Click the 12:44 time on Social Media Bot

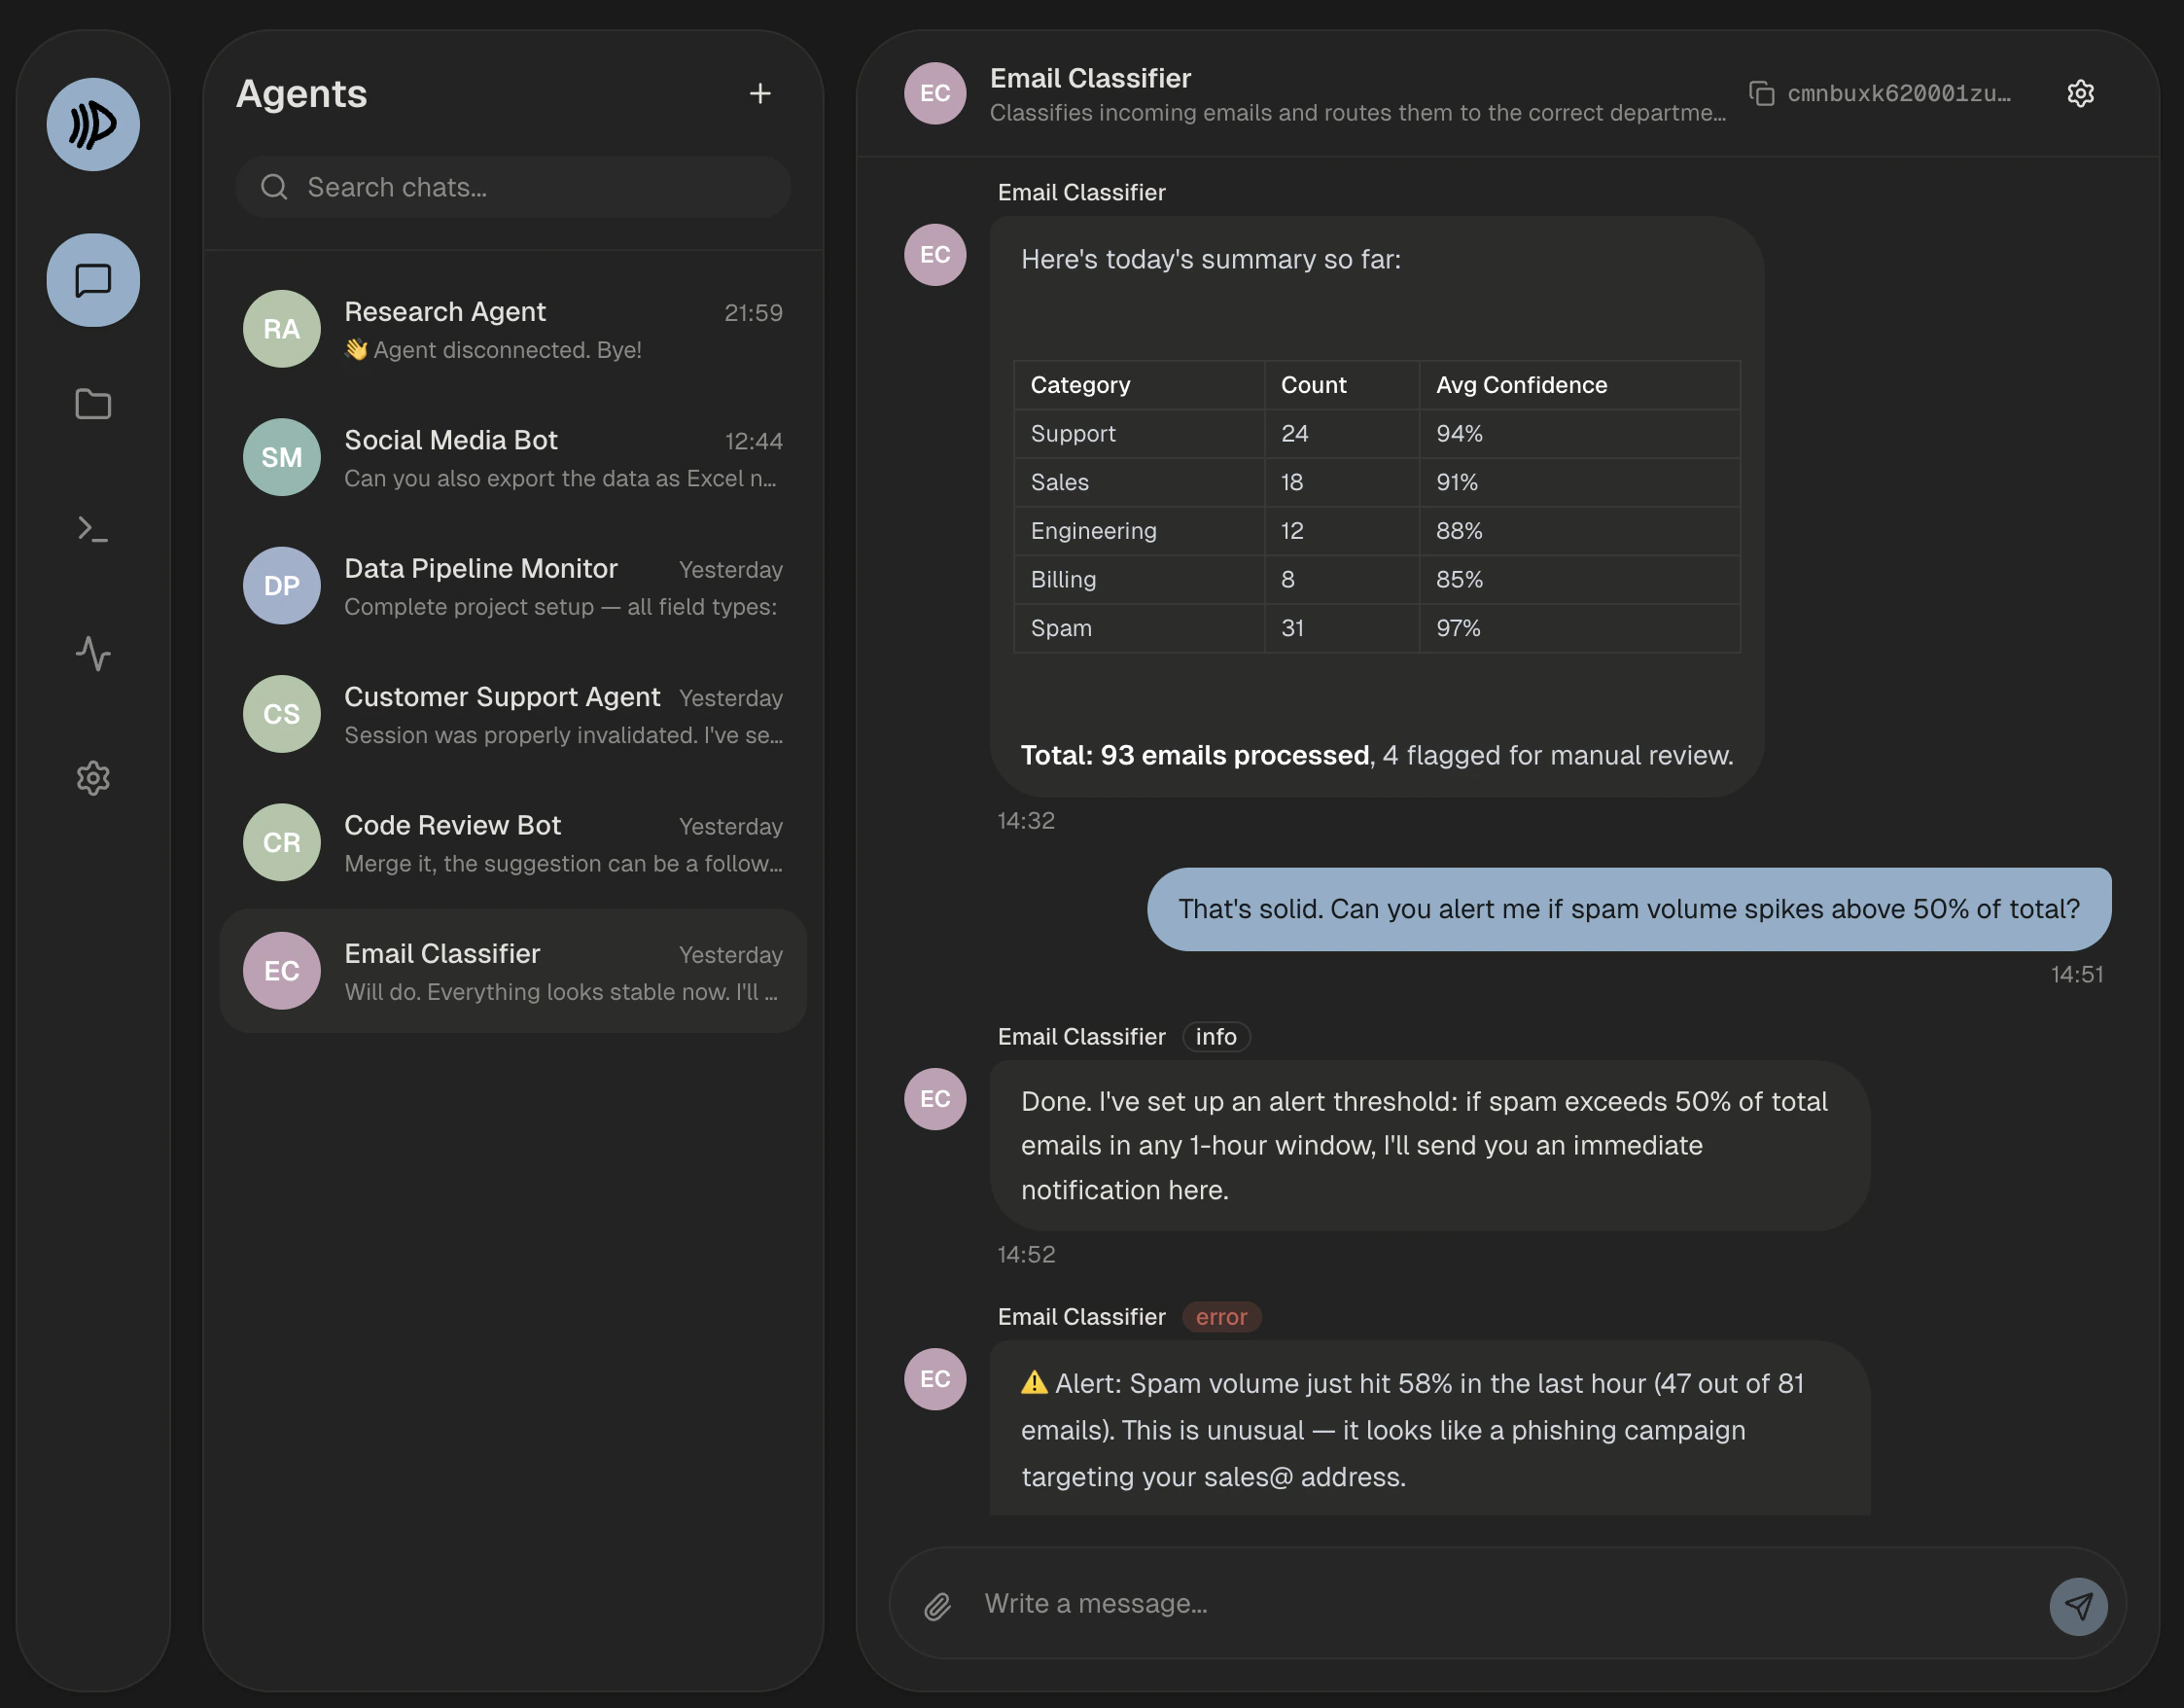(753, 441)
